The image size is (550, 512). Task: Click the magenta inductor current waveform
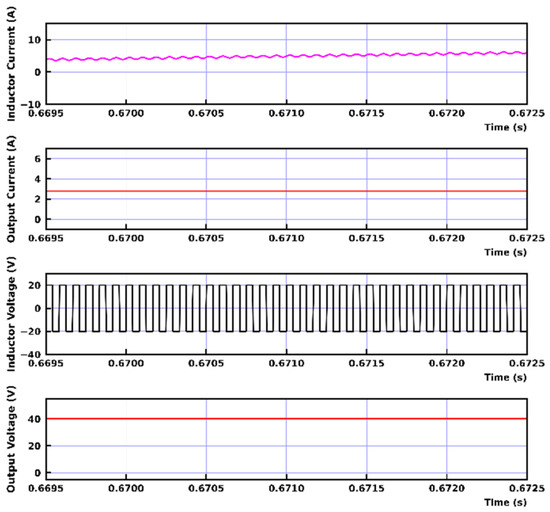286,56
